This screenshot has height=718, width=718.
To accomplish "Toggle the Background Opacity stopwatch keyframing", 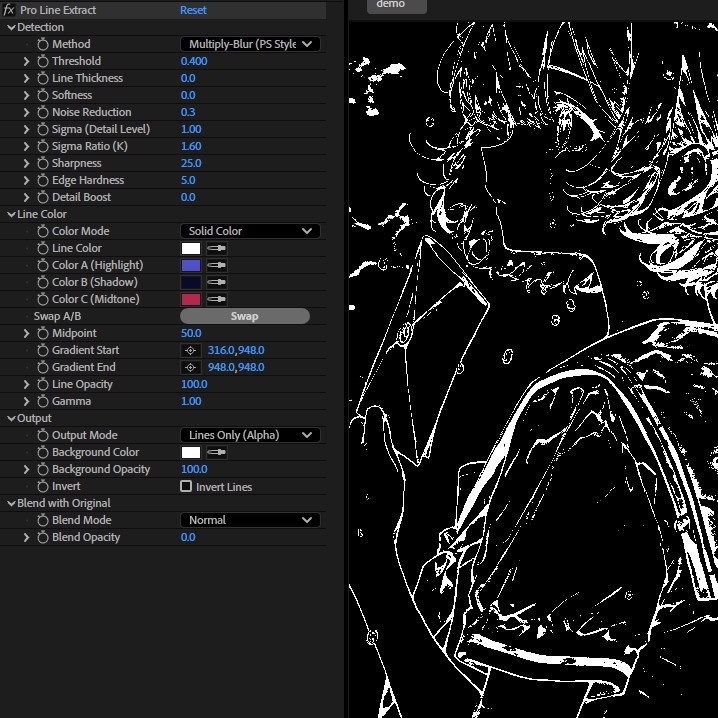I will pyautogui.click(x=43, y=469).
